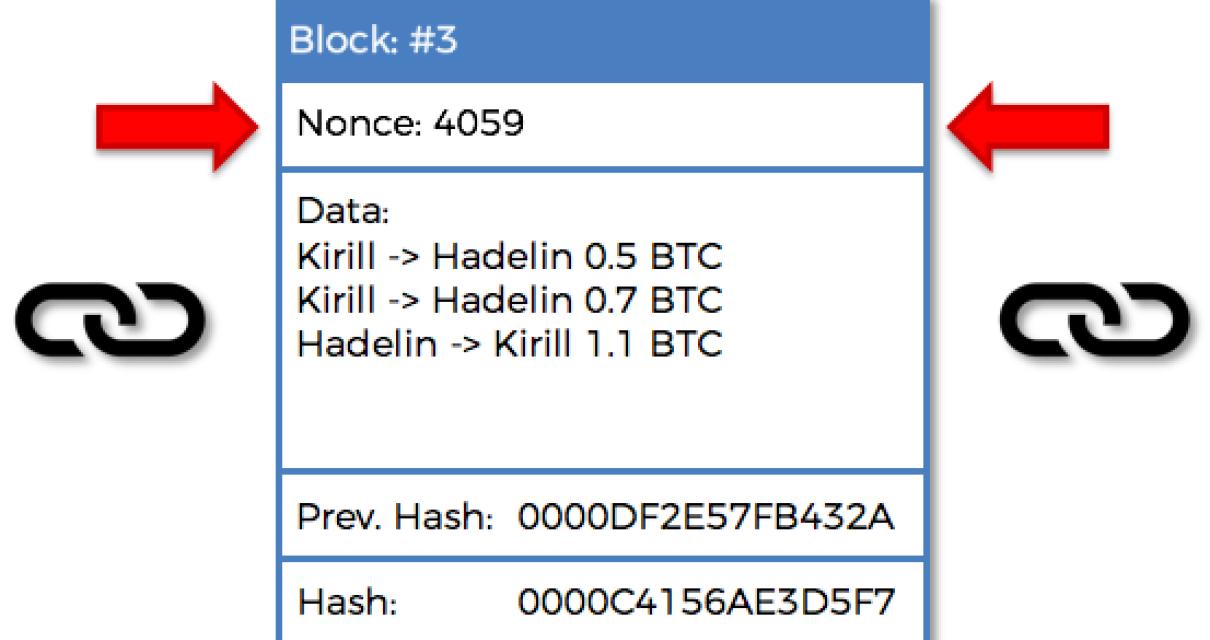Click 'Kirill' sender in the 0.5 BTC transaction
This screenshot has height=640, width=1210.
click(325, 257)
